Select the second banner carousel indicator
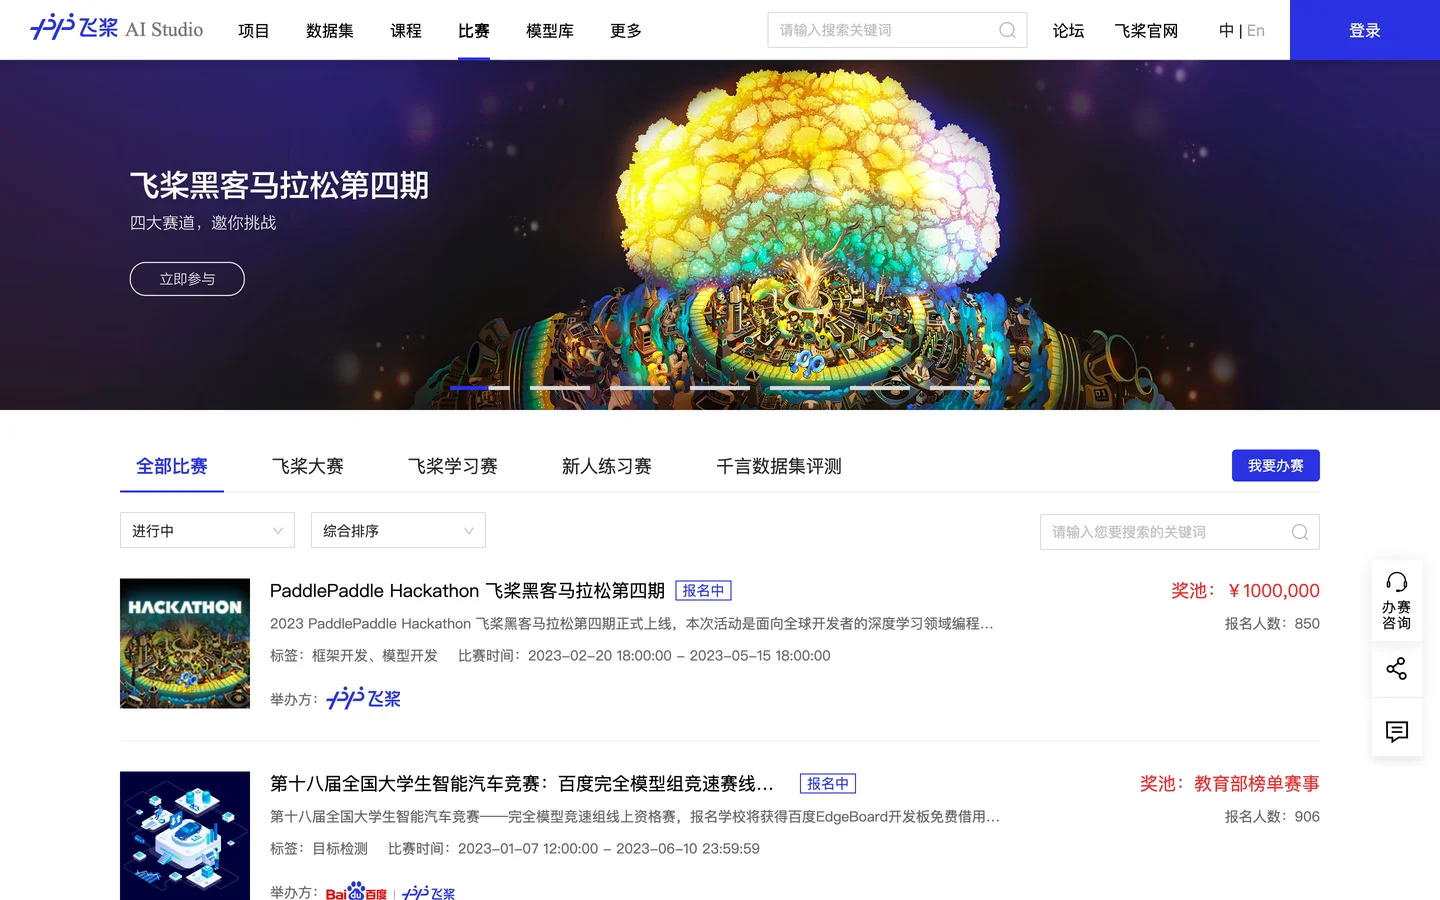The width and height of the screenshot is (1440, 900). 560,387
